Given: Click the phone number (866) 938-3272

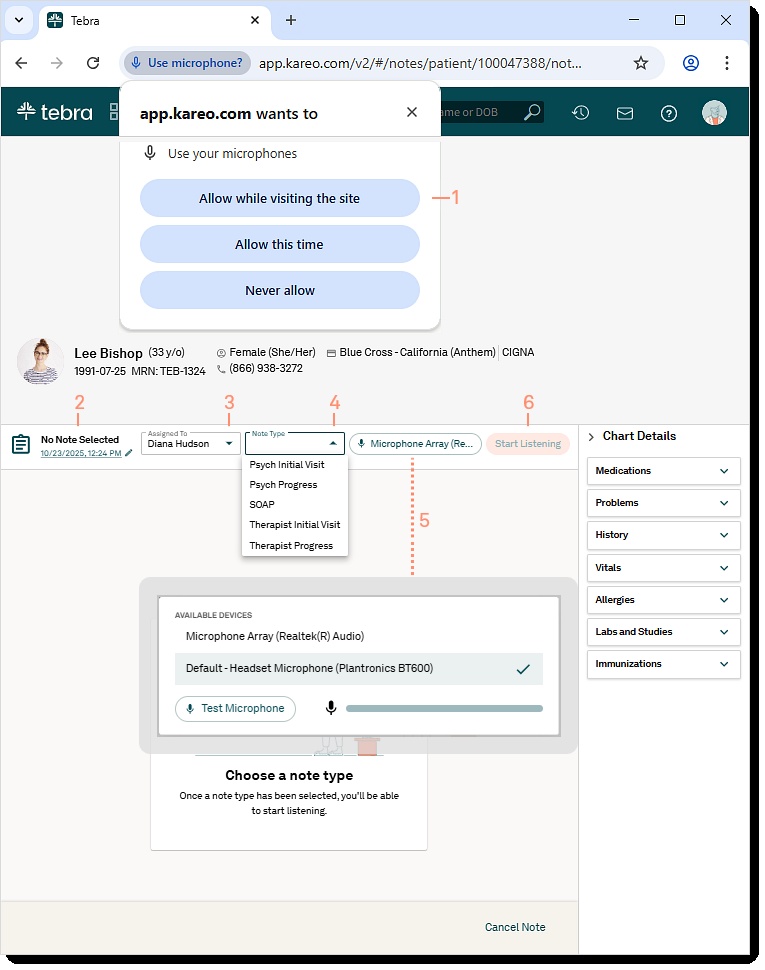Looking at the screenshot, I should pos(266,368).
